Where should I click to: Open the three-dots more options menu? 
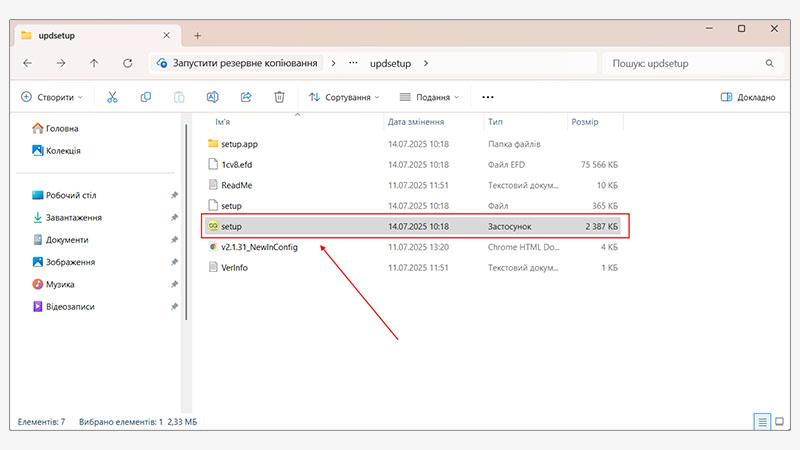click(x=488, y=97)
